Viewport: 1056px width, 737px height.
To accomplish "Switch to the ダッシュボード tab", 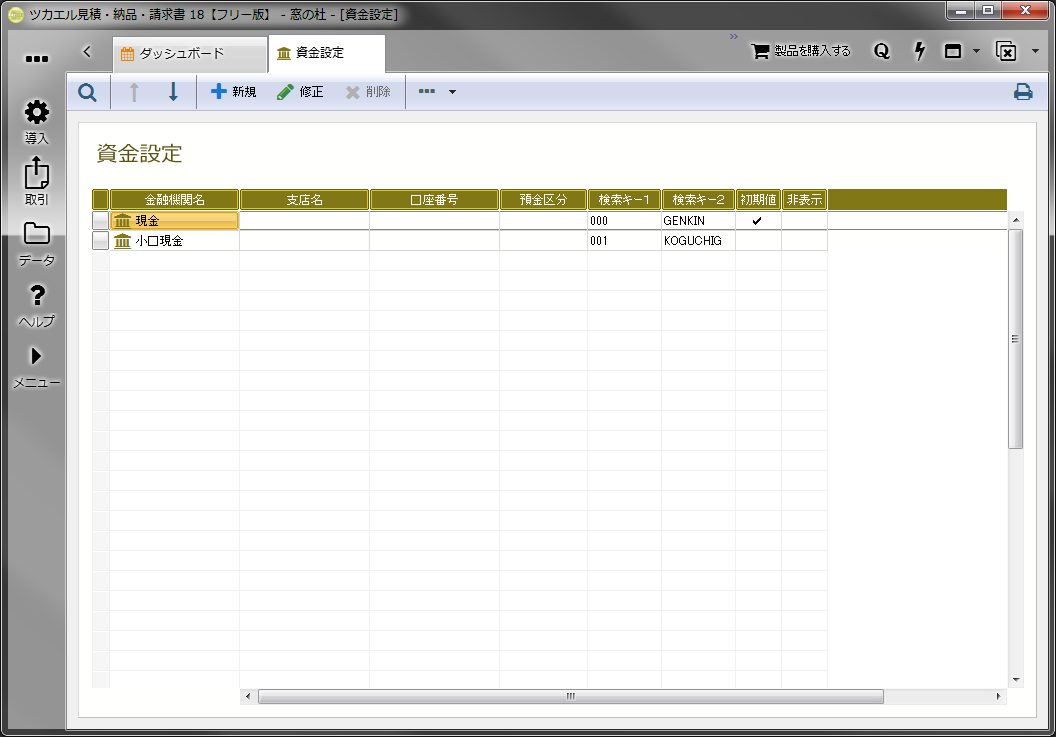I will (189, 53).
